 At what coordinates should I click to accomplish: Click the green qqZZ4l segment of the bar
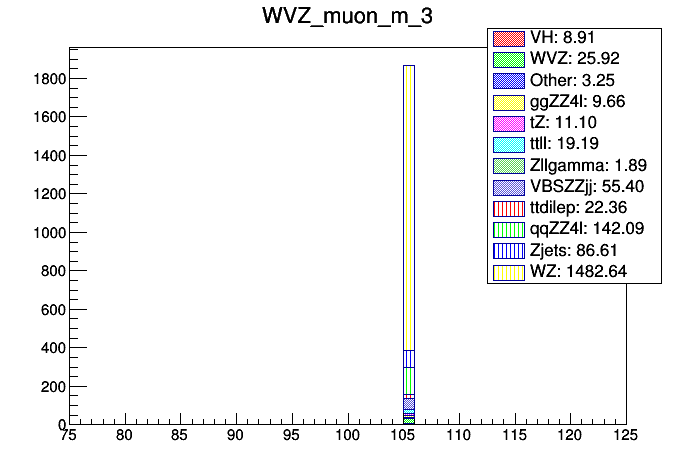coord(408,380)
